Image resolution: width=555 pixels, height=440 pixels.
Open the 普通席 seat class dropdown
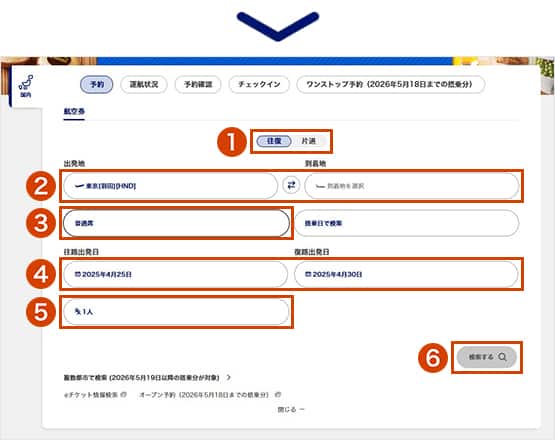pyautogui.click(x=176, y=223)
